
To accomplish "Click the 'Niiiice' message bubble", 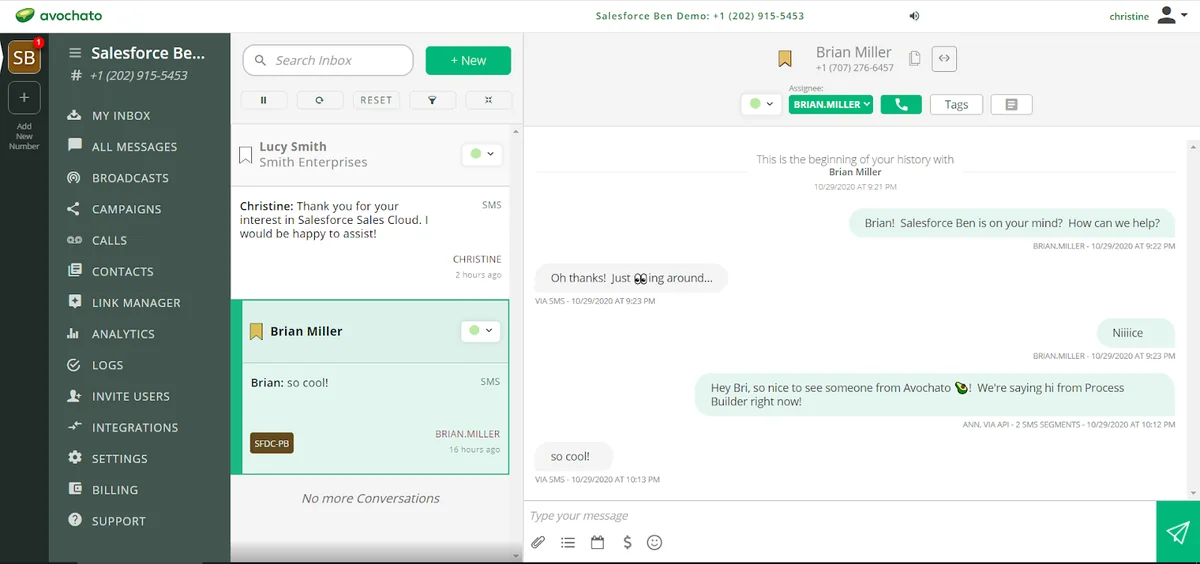I will coord(1134,333).
